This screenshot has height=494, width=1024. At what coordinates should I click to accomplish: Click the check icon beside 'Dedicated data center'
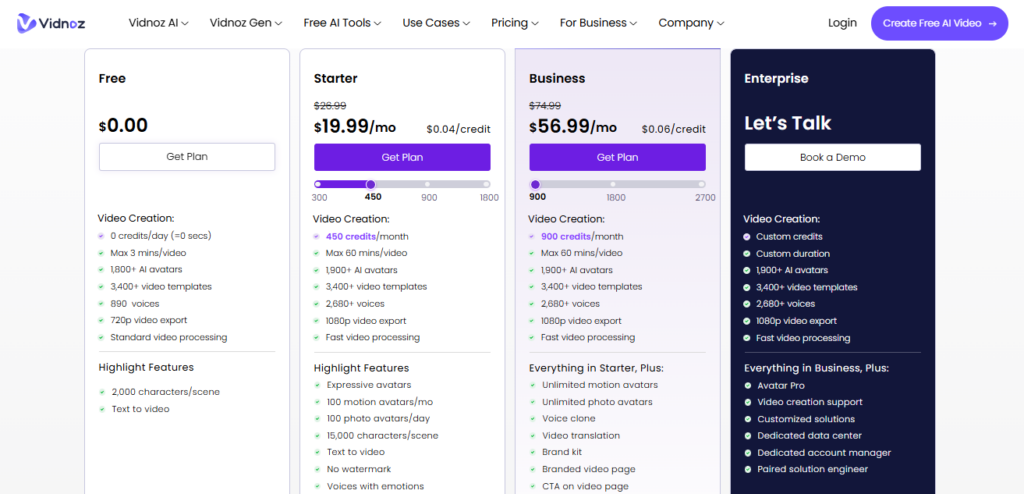point(748,436)
